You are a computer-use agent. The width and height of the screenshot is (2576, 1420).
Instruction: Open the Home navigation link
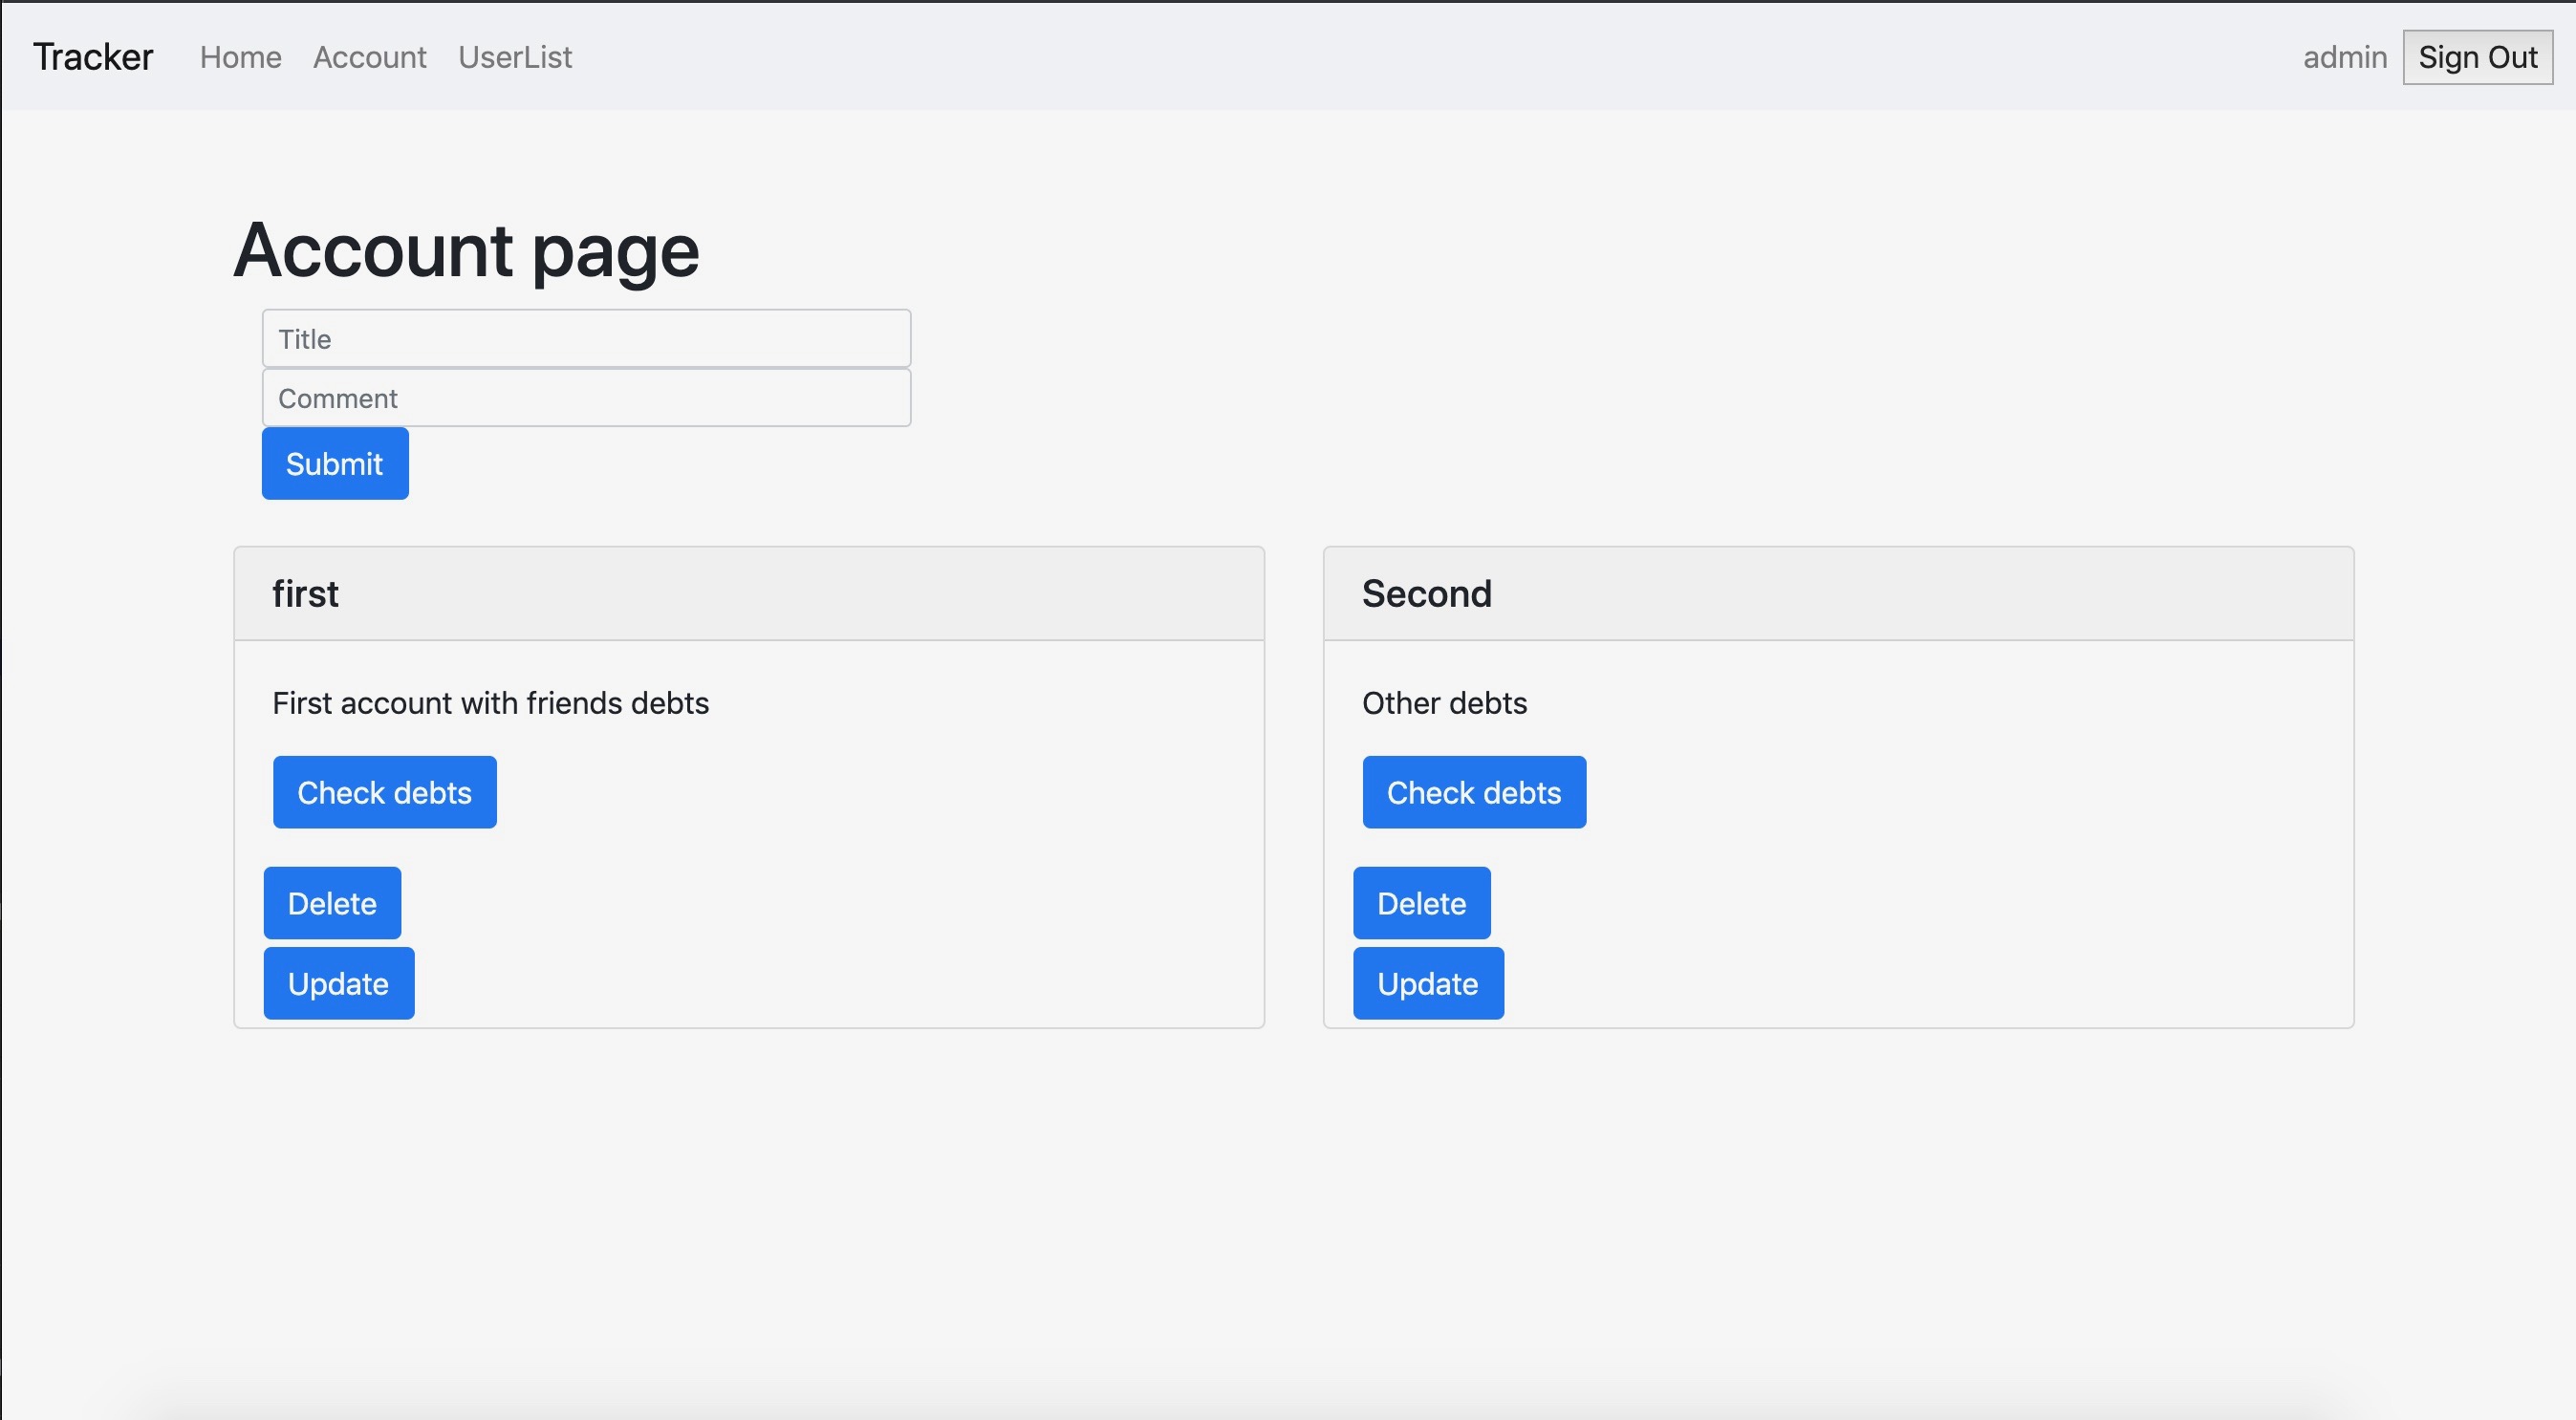pyautogui.click(x=240, y=57)
